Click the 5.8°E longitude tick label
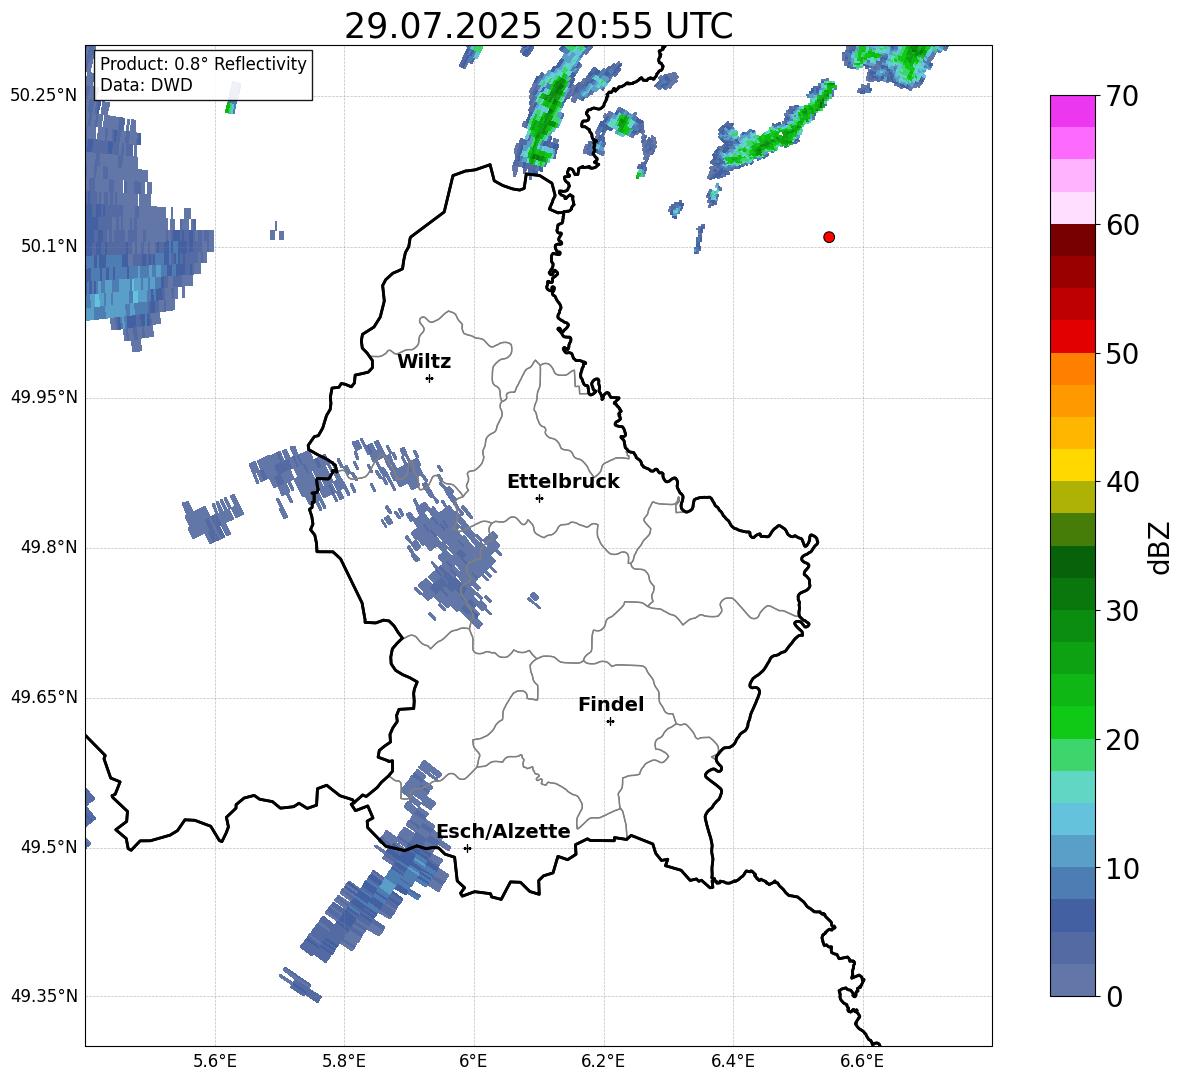The width and height of the screenshot is (1184, 1081). pos(344,1061)
